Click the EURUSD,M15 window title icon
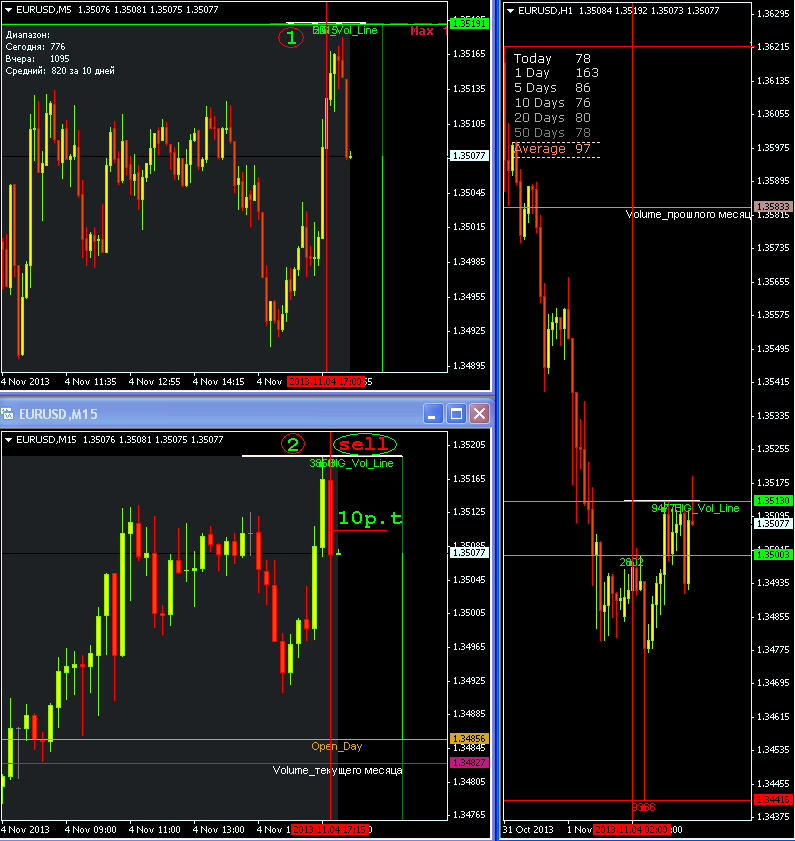 tap(7, 414)
